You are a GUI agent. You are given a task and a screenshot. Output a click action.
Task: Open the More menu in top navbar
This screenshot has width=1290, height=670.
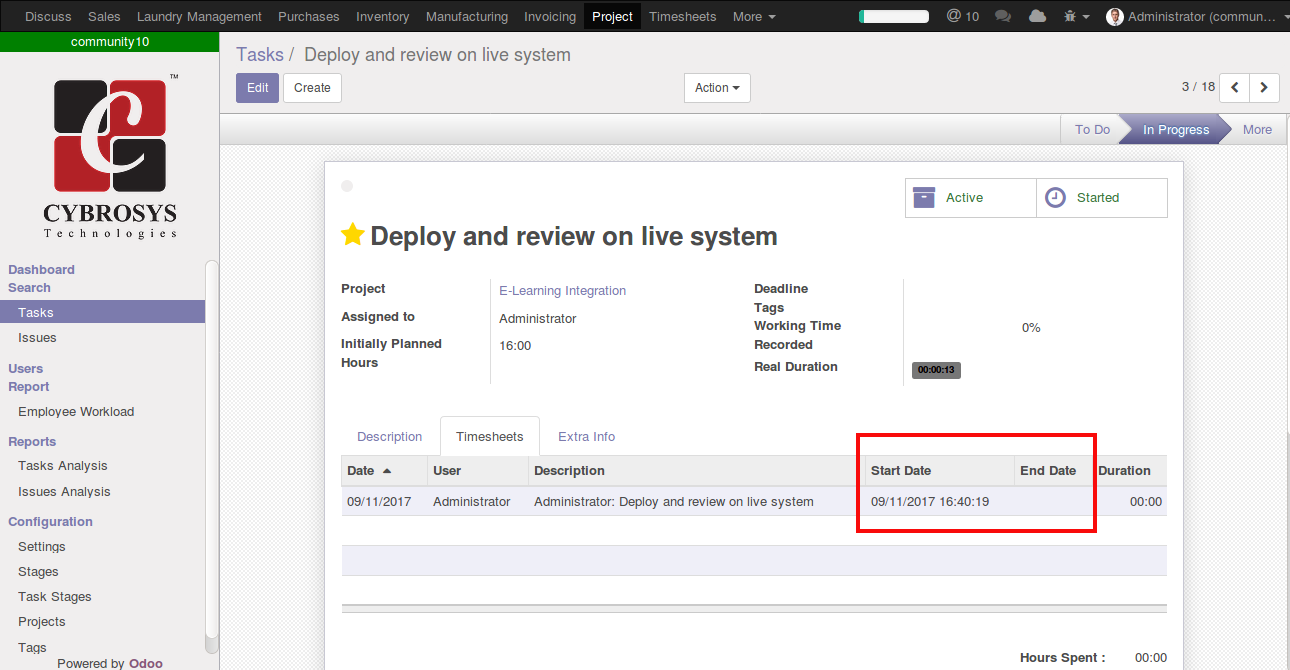[754, 17]
